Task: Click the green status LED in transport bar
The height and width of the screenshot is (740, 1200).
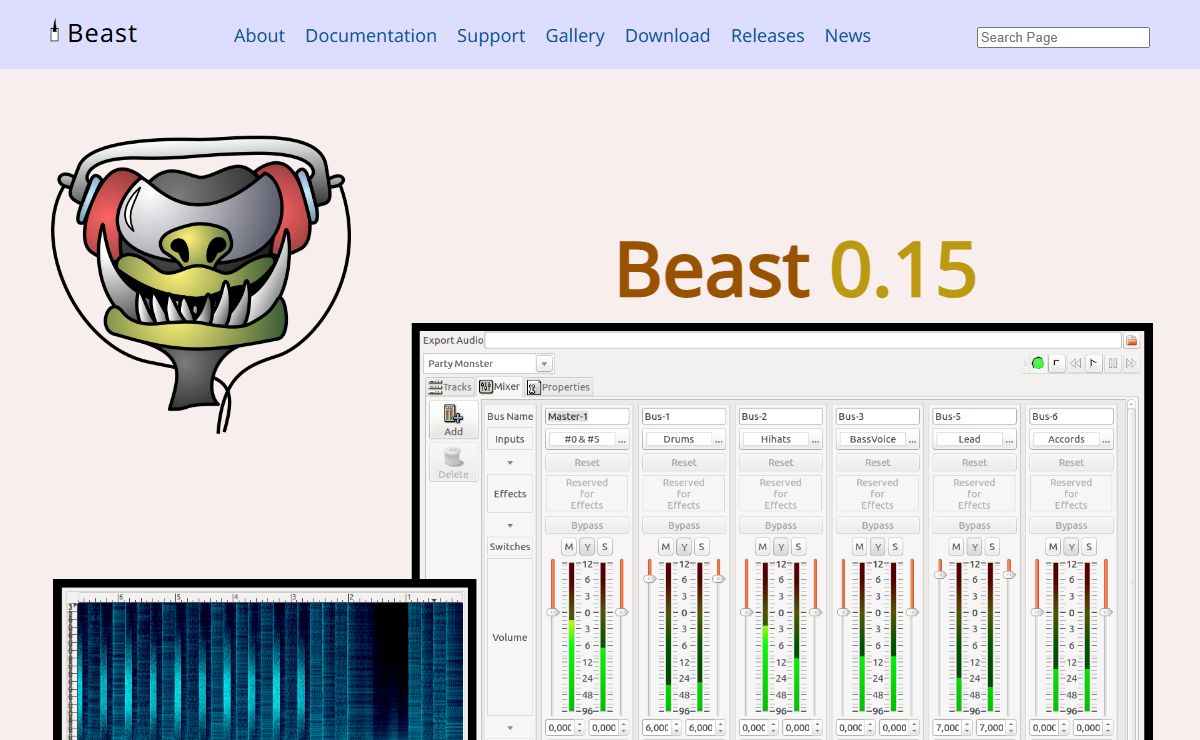Action: click(1038, 363)
